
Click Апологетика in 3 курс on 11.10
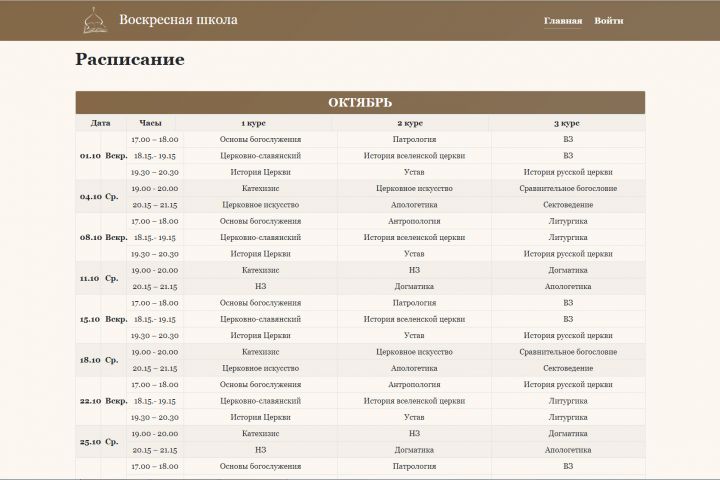[x=568, y=287]
